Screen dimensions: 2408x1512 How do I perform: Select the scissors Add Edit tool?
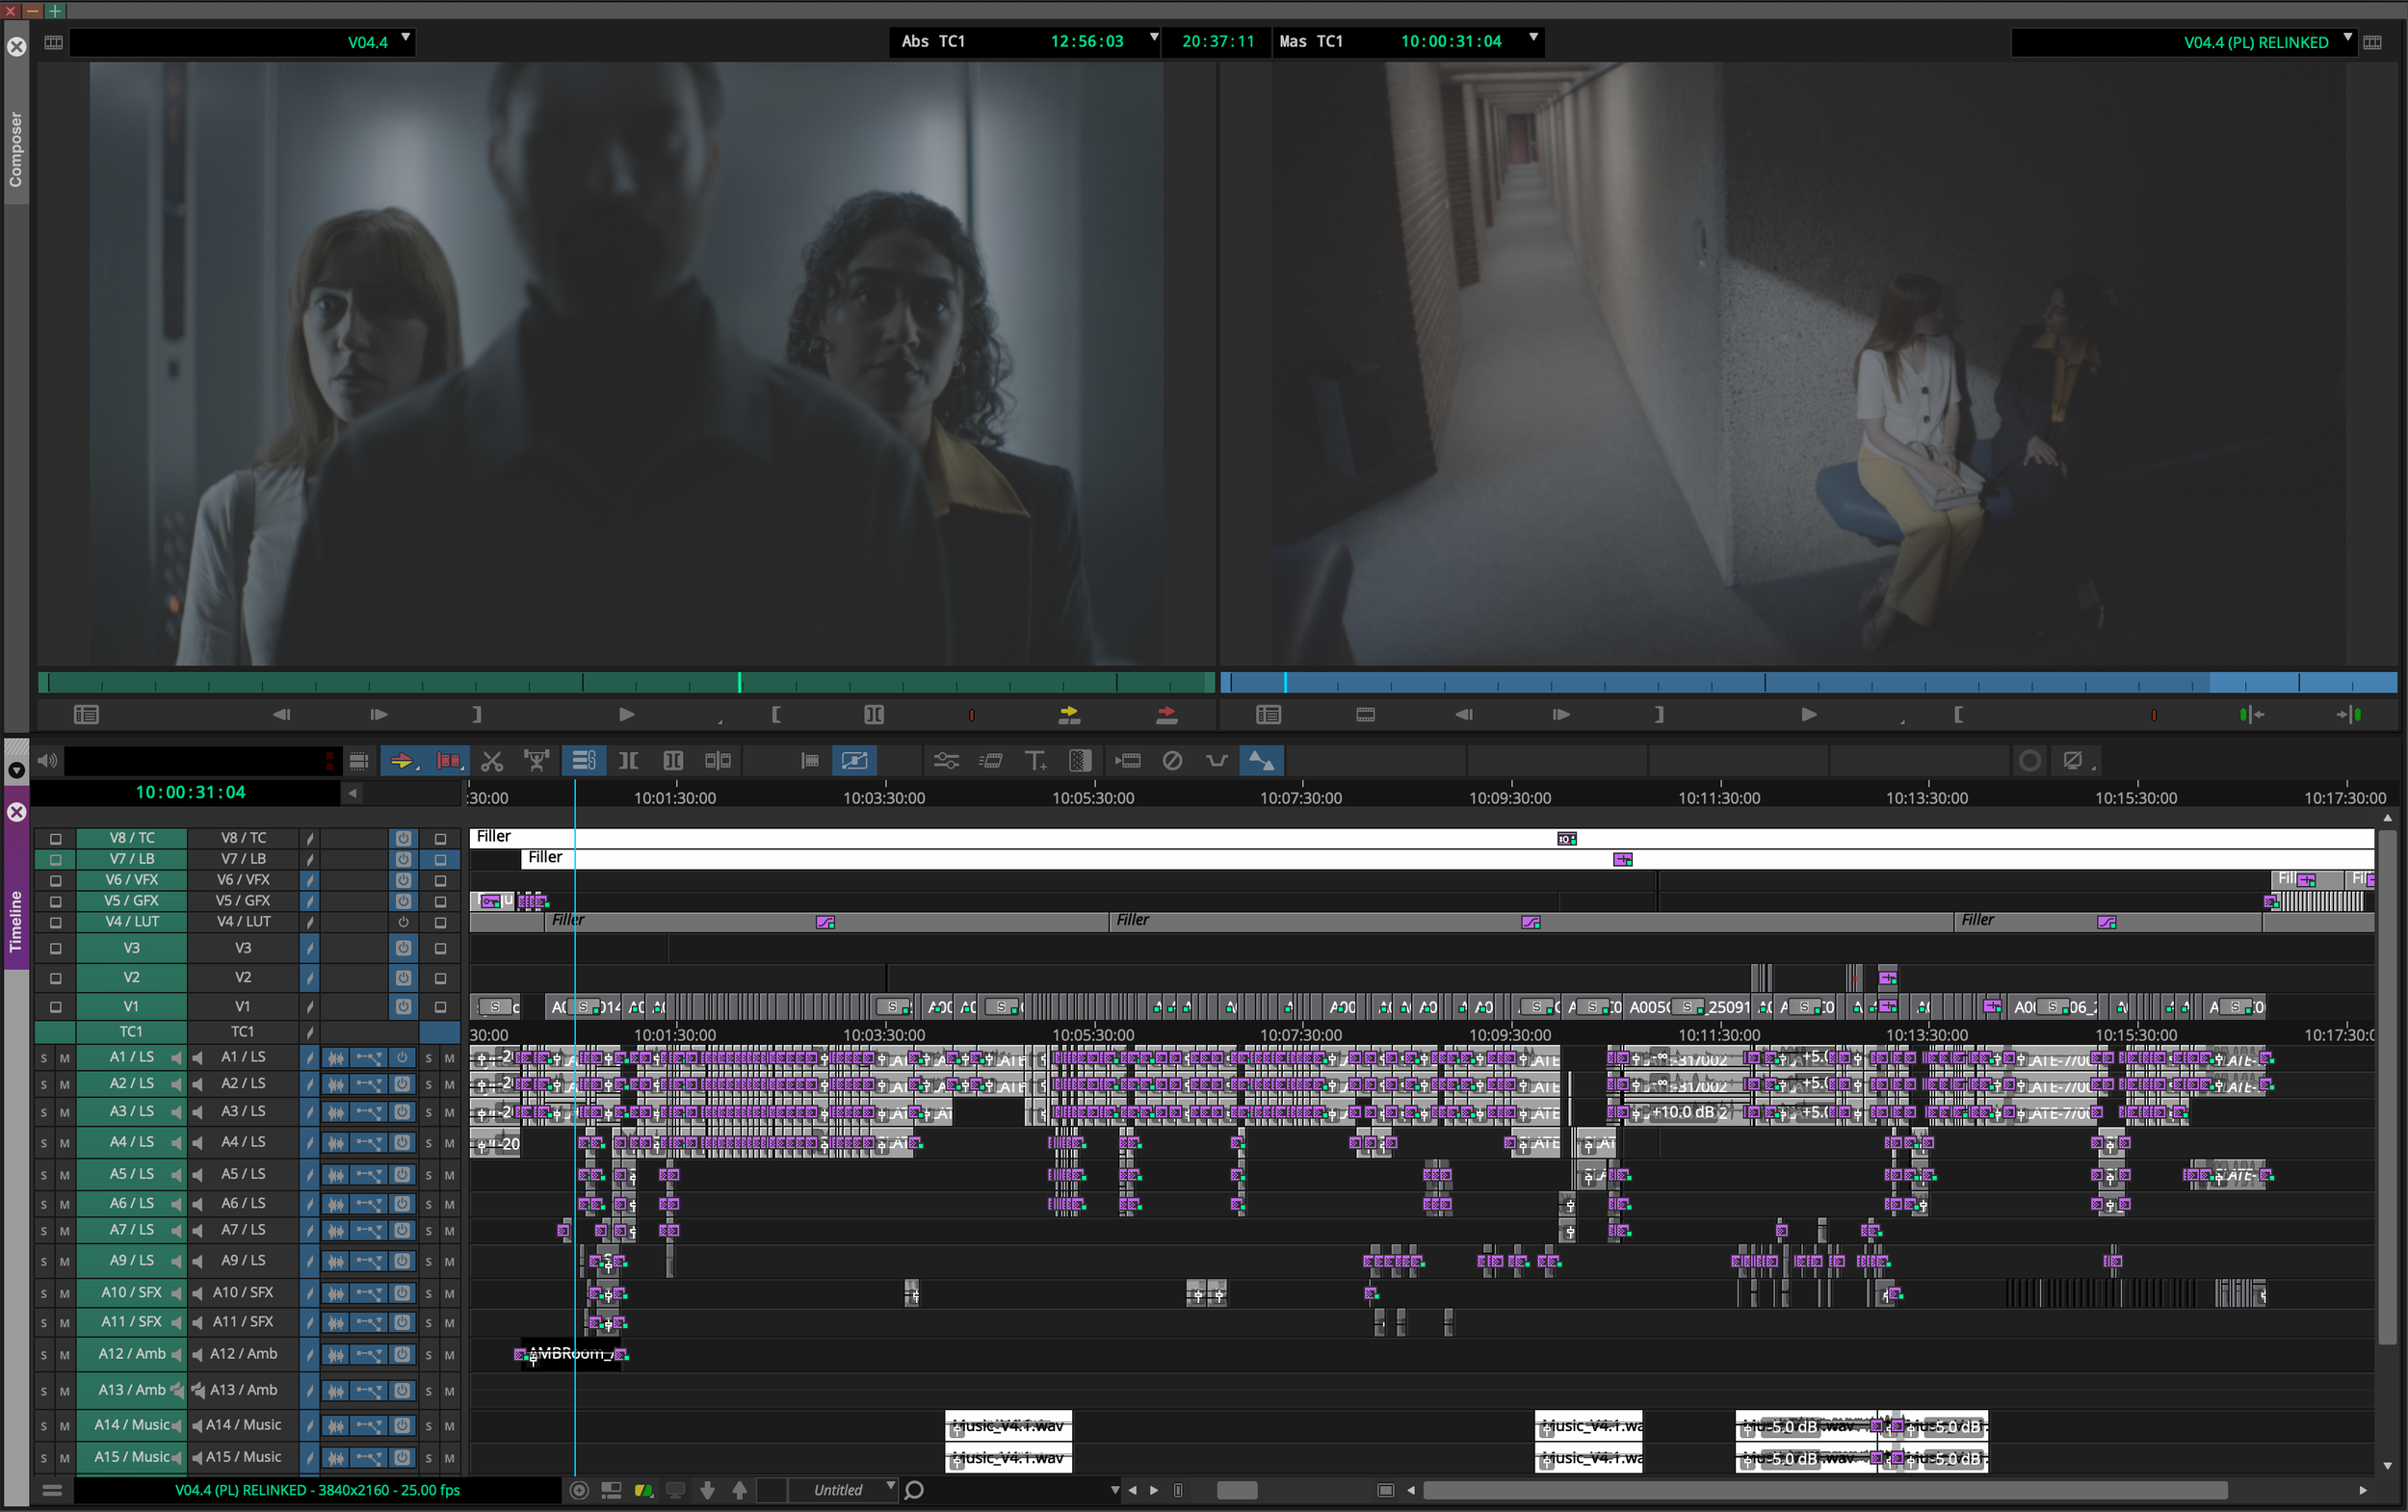click(x=491, y=761)
